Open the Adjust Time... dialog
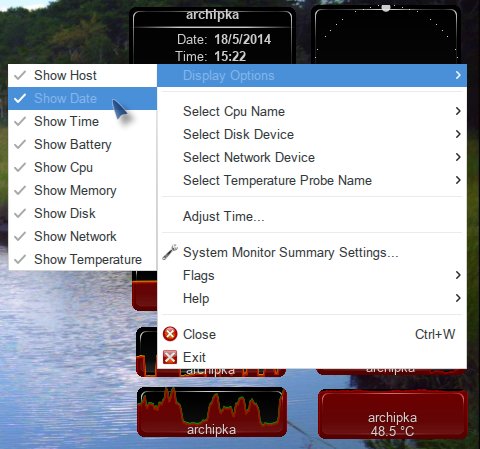 pos(312,216)
